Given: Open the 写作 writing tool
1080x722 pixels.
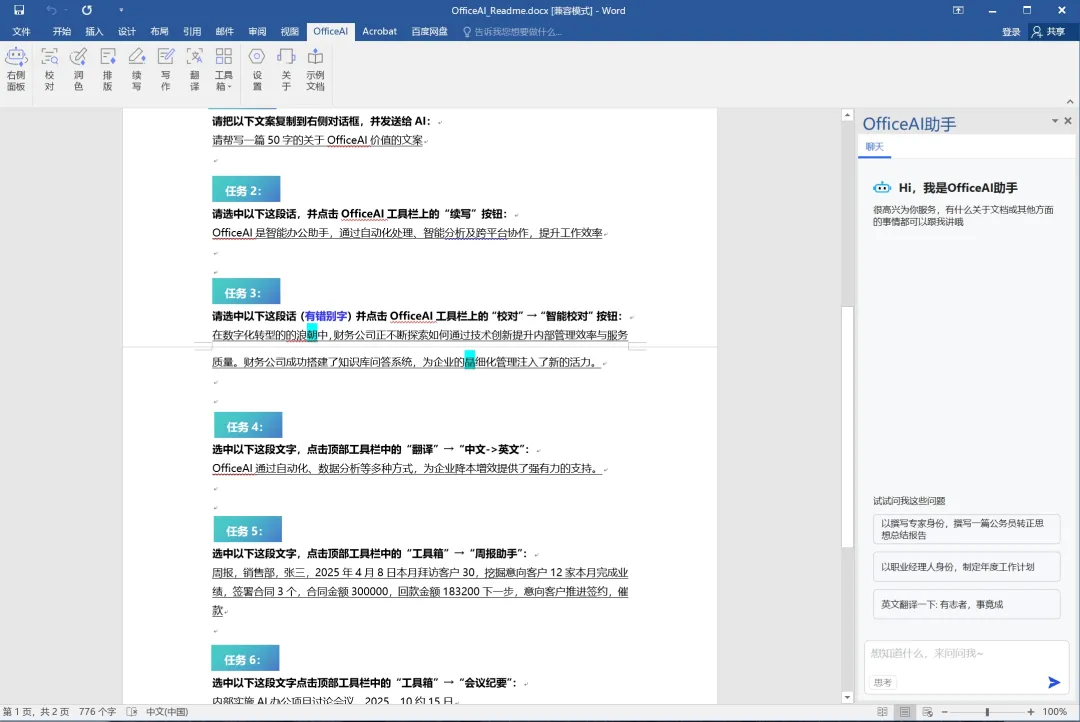Looking at the screenshot, I should [x=165, y=69].
